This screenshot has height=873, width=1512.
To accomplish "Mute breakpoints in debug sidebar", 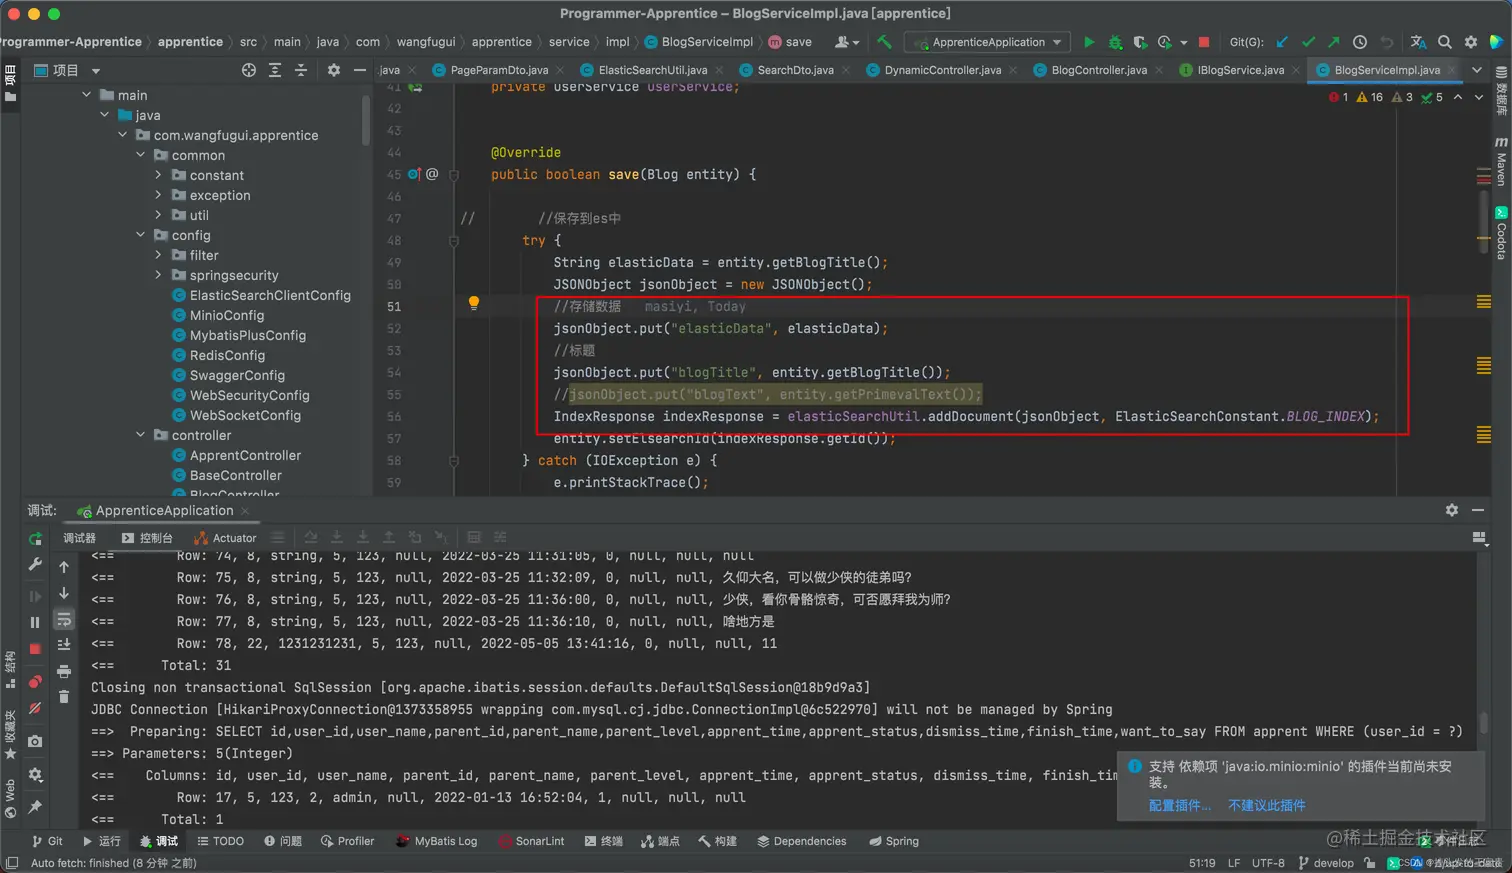I will pyautogui.click(x=35, y=708).
